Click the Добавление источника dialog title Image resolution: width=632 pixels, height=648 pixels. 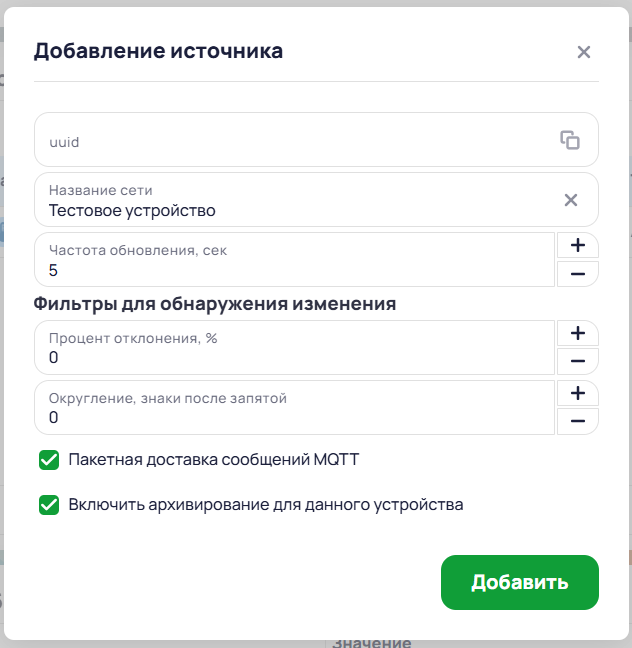click(x=158, y=51)
